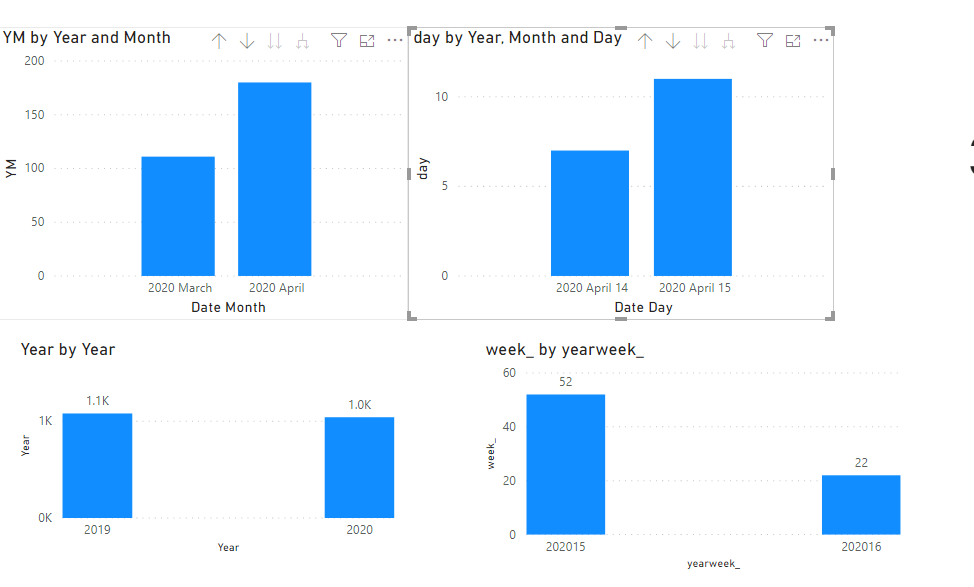974x587 pixels.
Task: Drill up on day by Year, Month and Day chart
Action: (645, 41)
